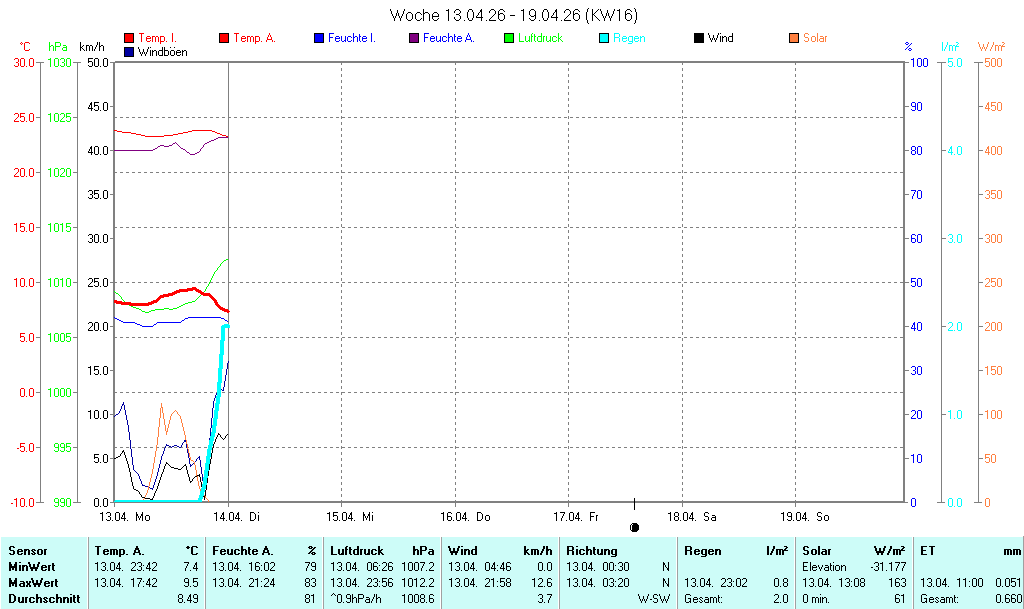The image size is (1024, 609).
Task: Click the hPa axis unit label
Action: tap(59, 47)
